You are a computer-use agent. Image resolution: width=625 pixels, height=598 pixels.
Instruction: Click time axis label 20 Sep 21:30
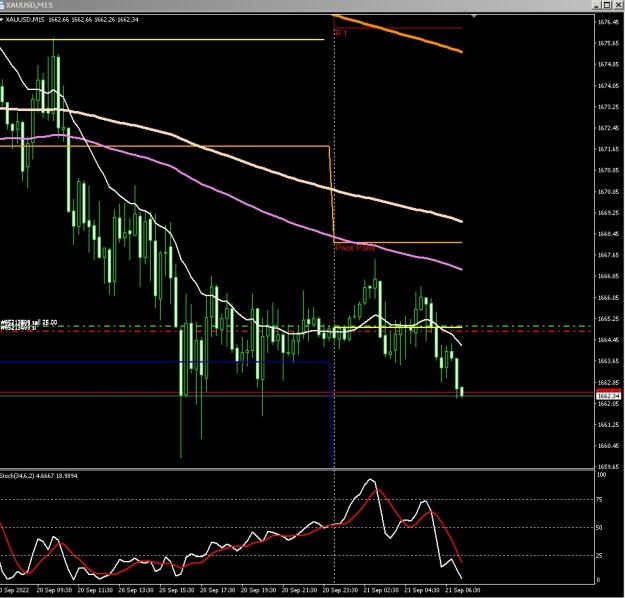[299, 590]
